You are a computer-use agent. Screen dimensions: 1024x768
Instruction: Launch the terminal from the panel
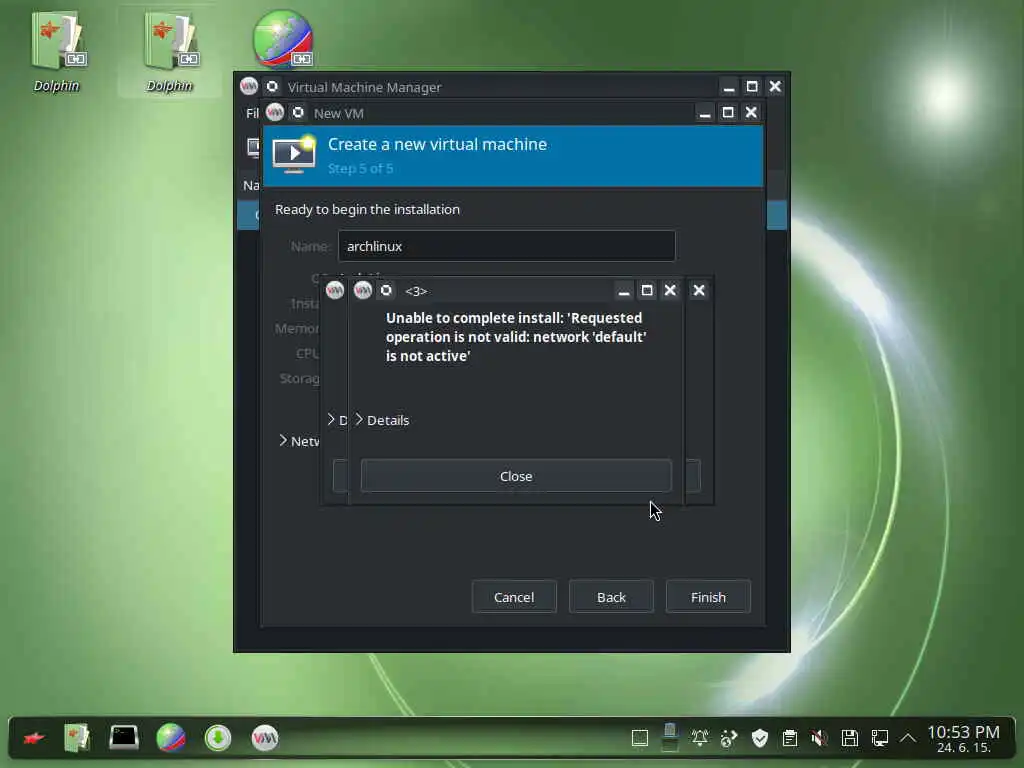coord(123,739)
